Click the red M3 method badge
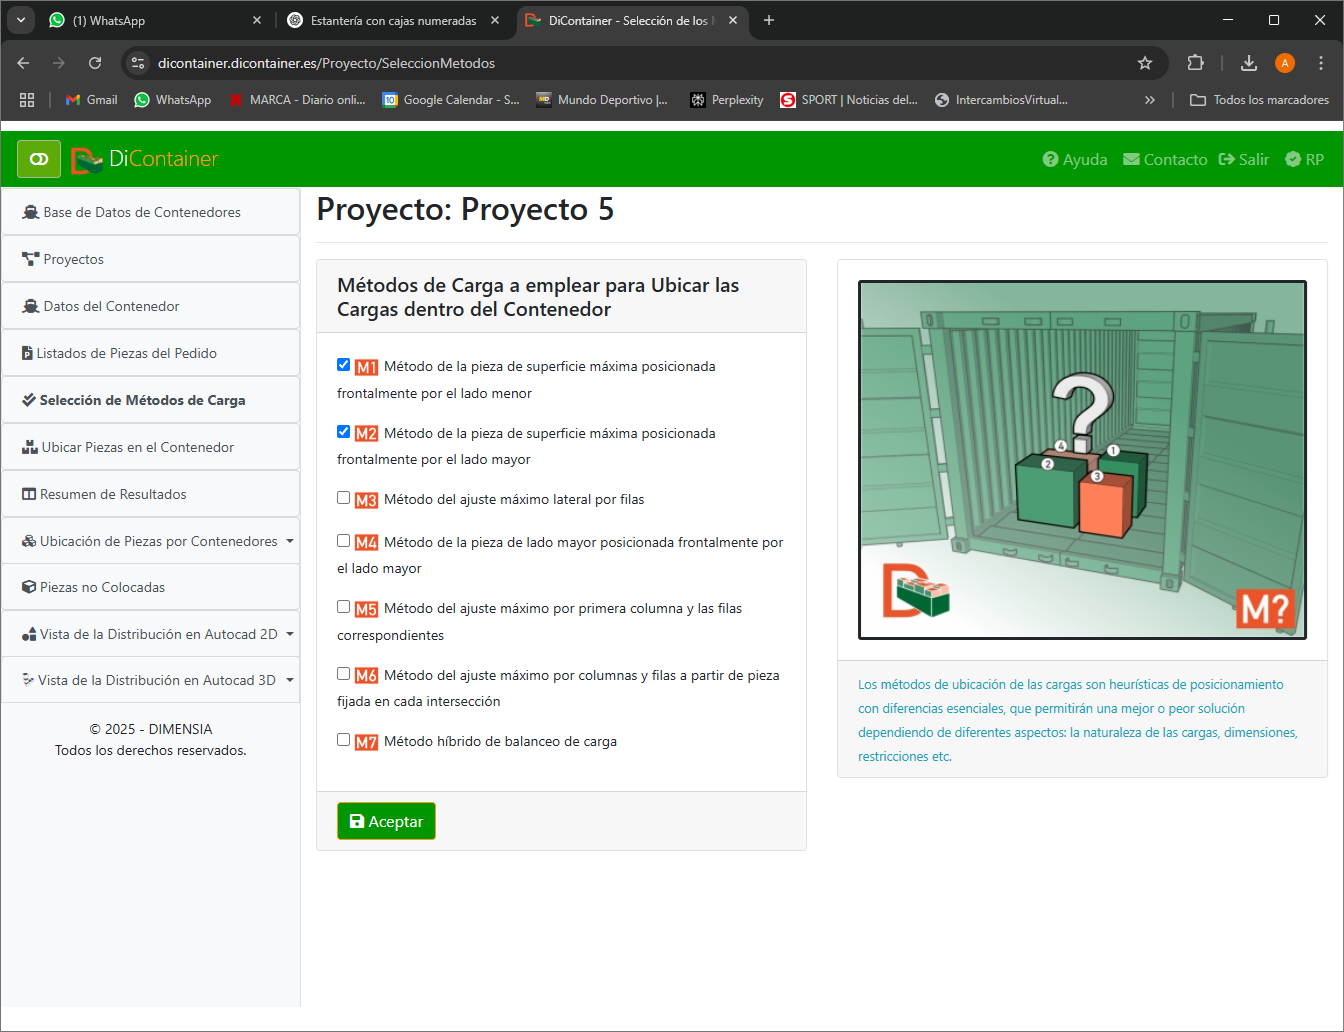The width and height of the screenshot is (1344, 1032). click(366, 500)
